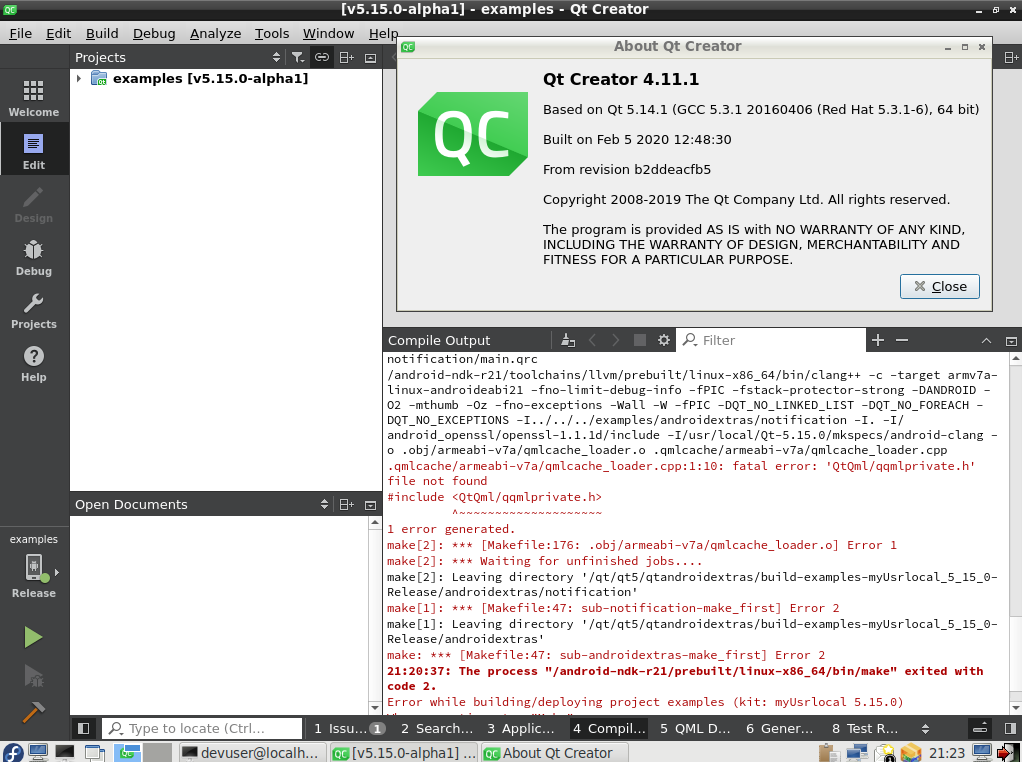This screenshot has height=762, width=1022.
Task: Click the 'Qt Creator 4.11.1' heading
Action: coord(620,80)
